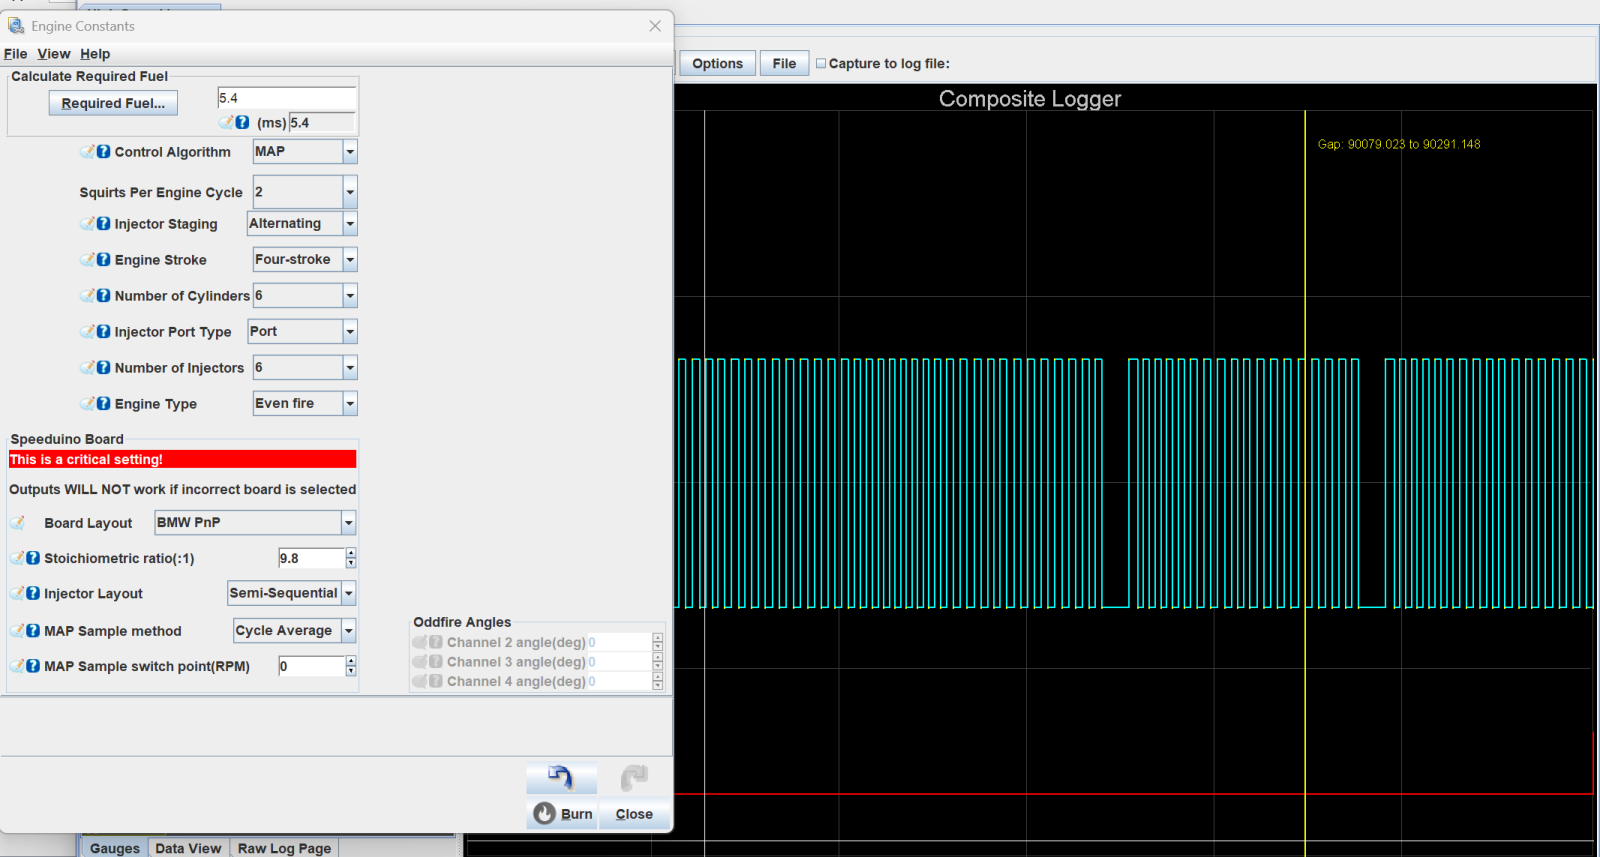The width and height of the screenshot is (1600, 857).
Task: Click the note pencil icon beside Board Layout
Action: (x=18, y=523)
